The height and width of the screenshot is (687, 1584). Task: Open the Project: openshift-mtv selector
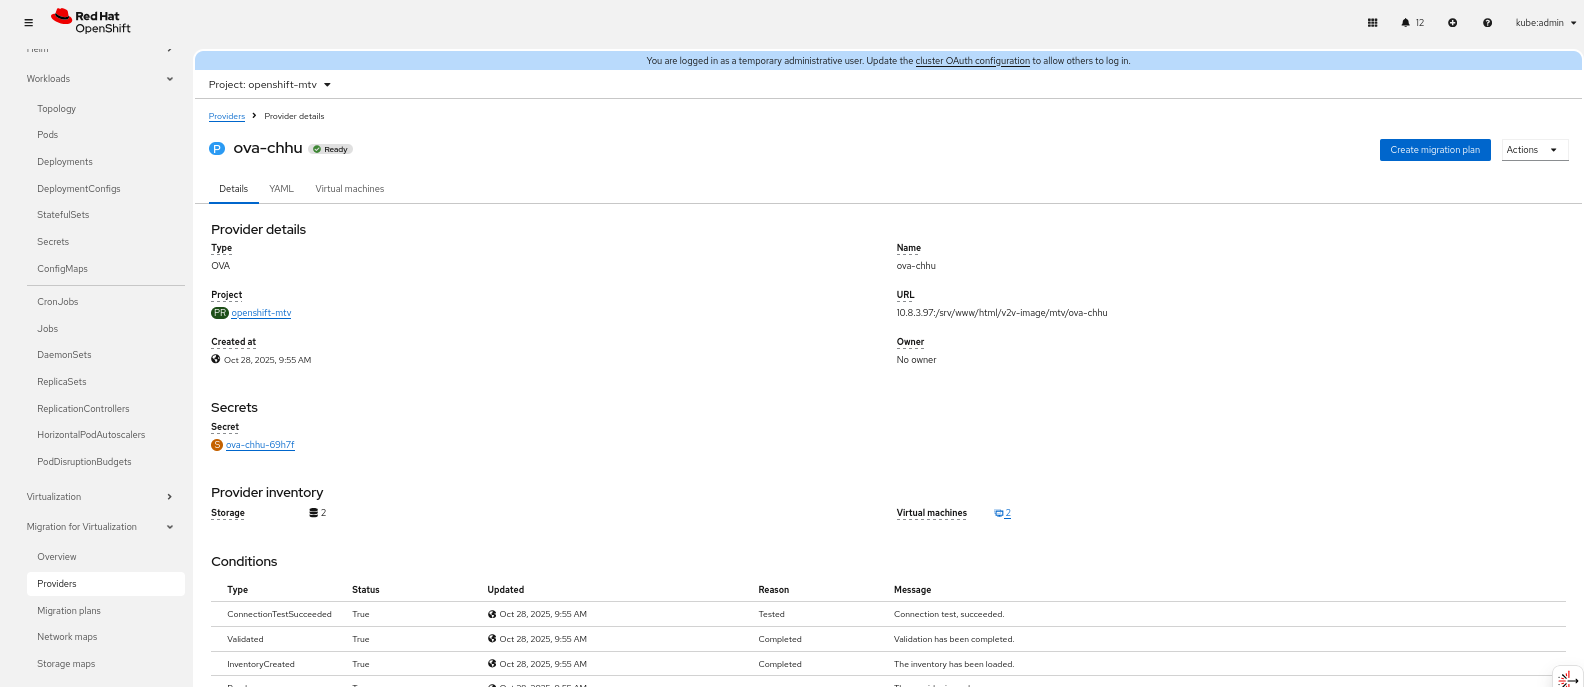coord(269,85)
